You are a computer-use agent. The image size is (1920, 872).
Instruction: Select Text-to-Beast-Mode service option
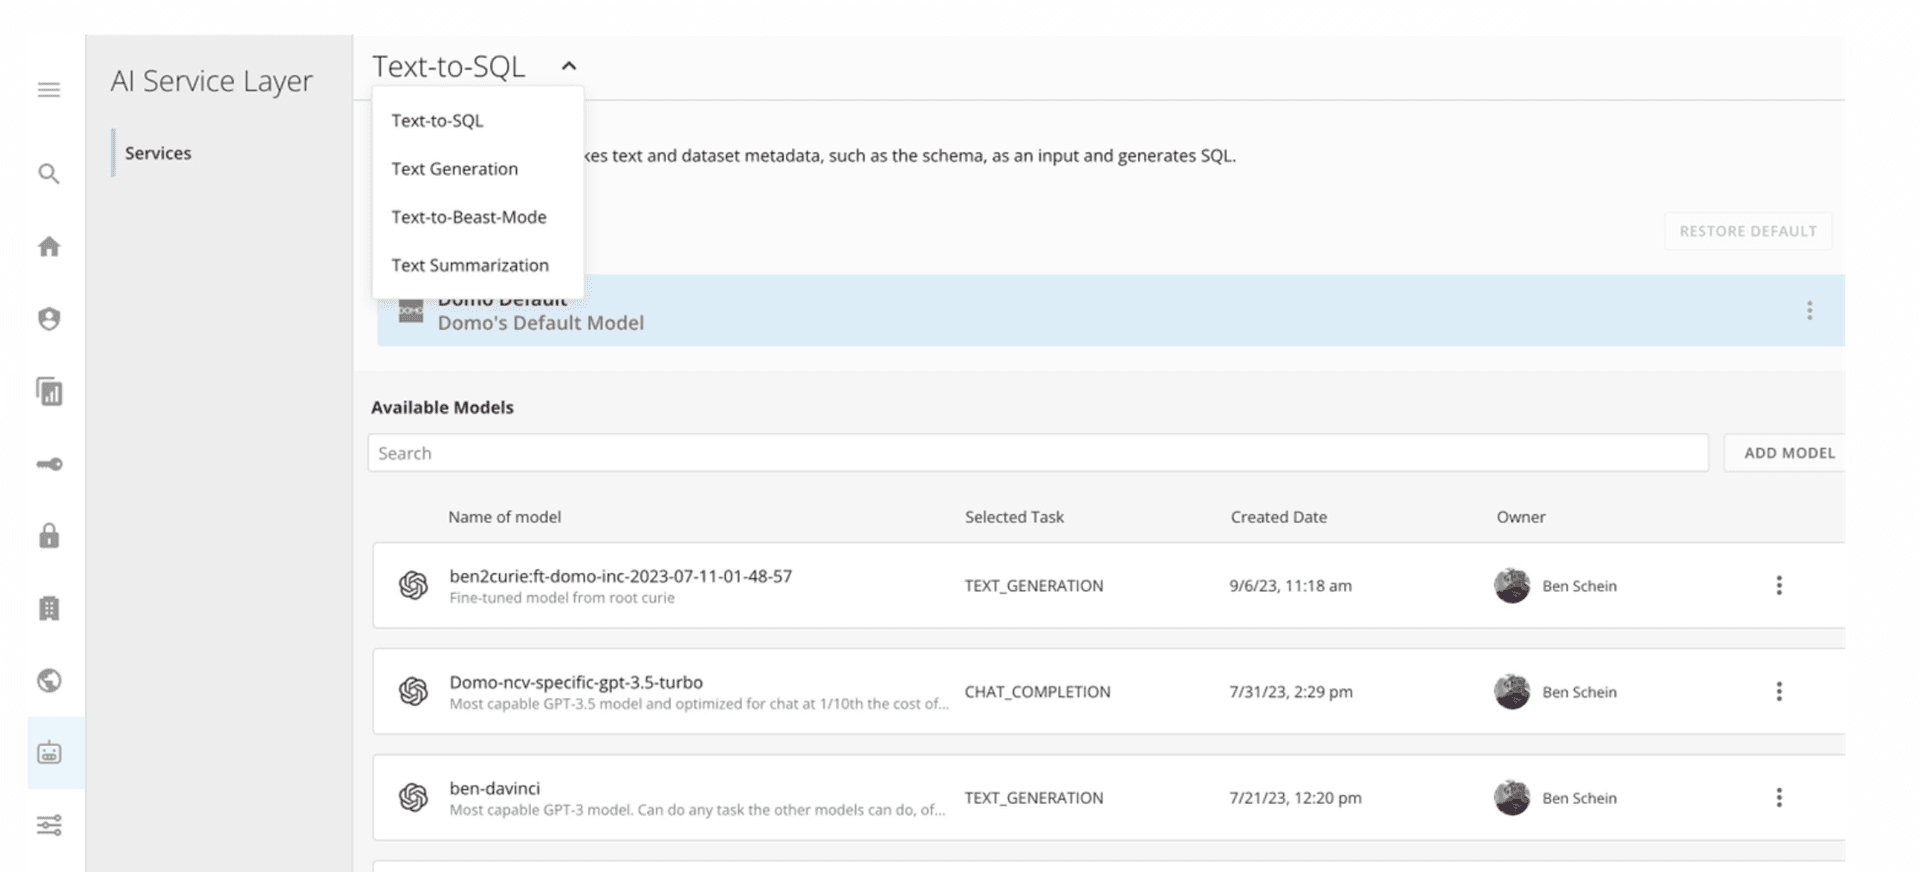pos(468,217)
